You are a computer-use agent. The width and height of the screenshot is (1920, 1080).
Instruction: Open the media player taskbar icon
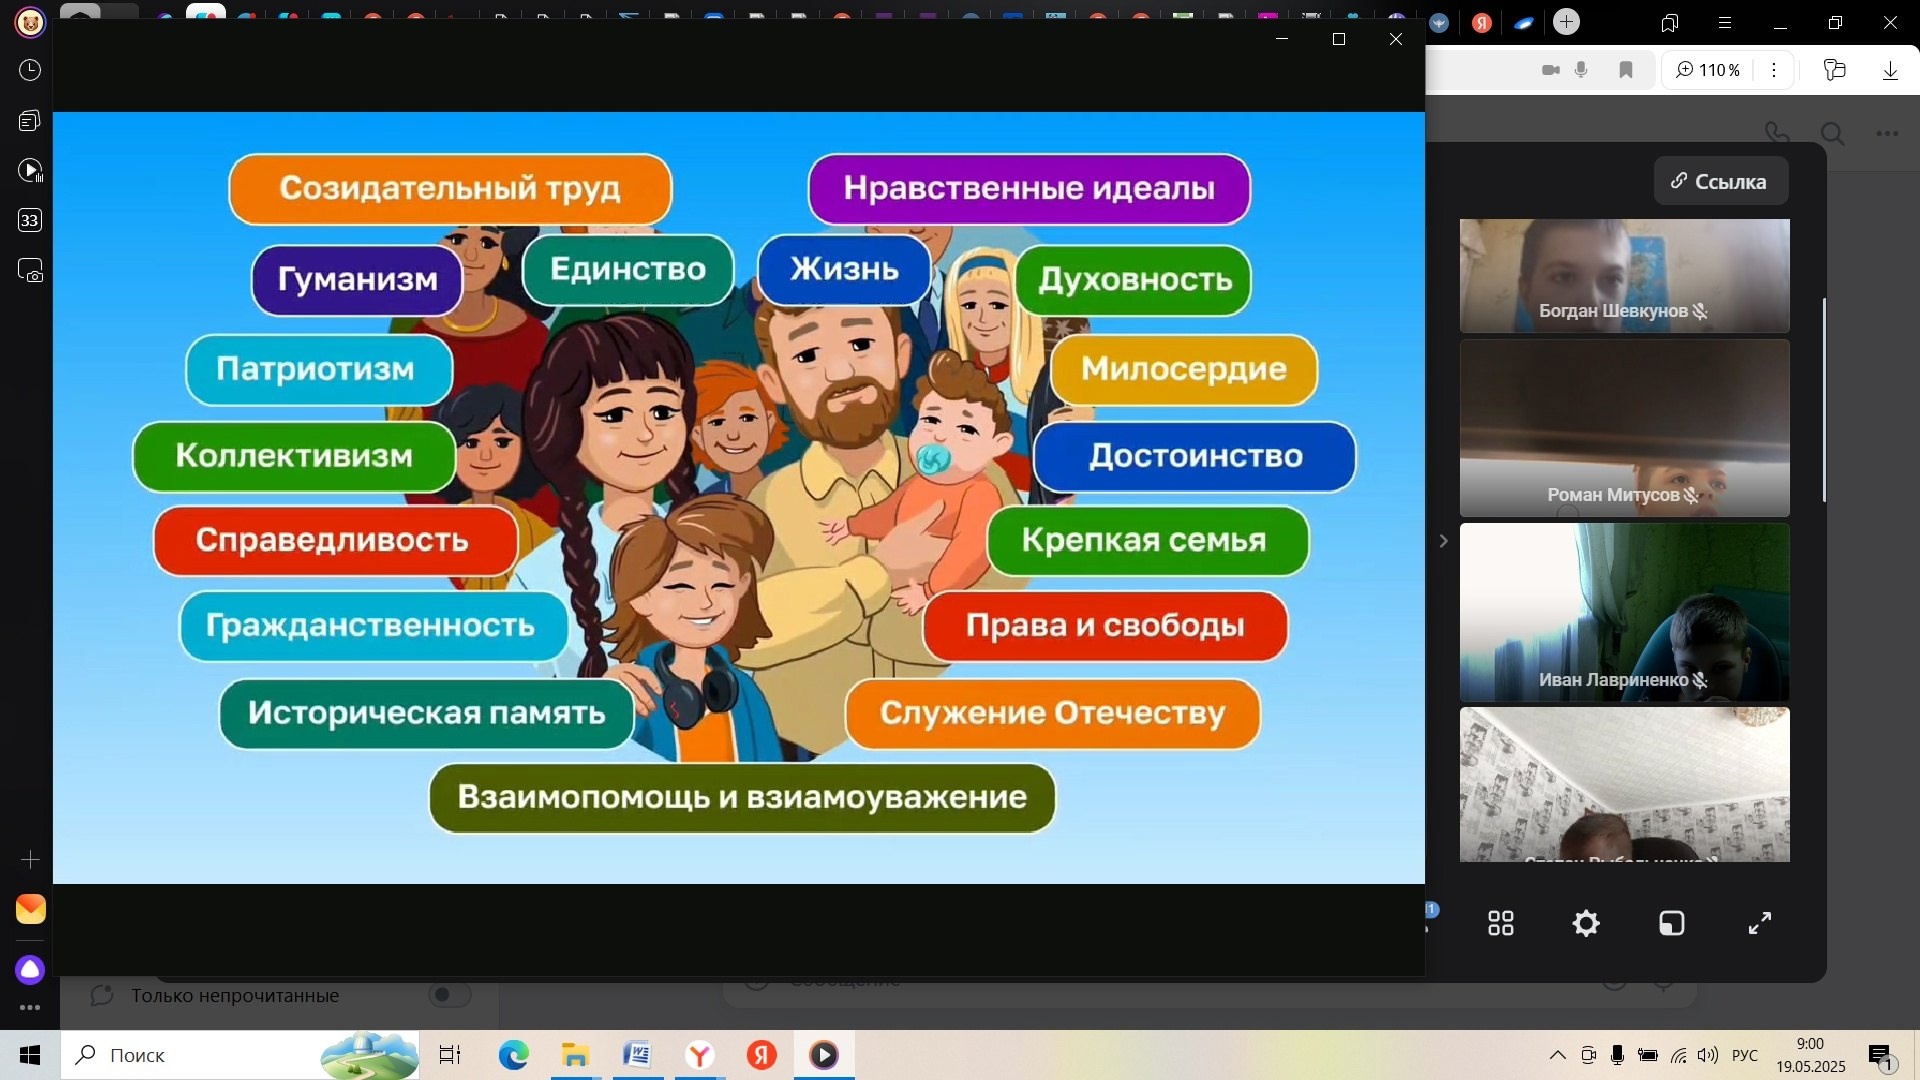(824, 1055)
